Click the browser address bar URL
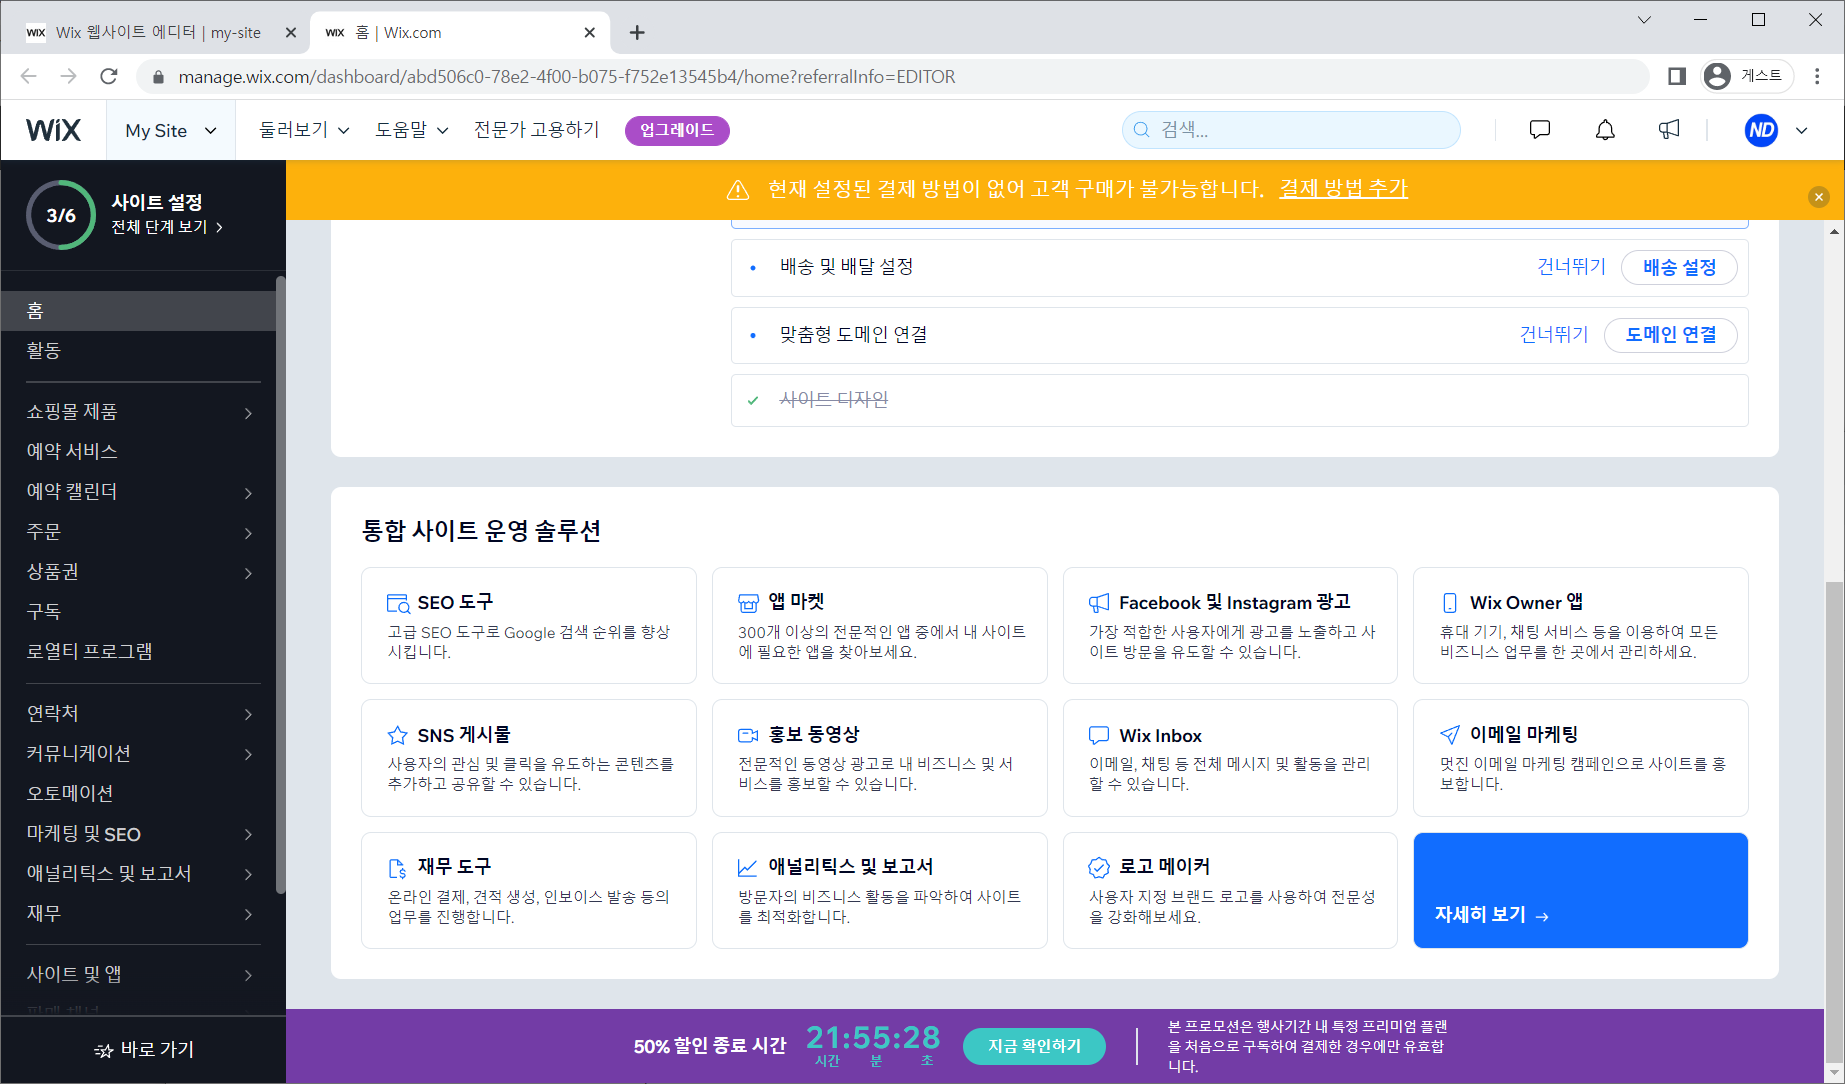 coord(566,77)
